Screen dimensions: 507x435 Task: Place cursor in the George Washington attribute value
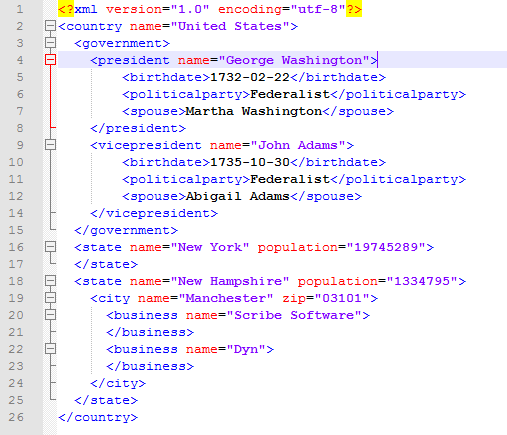click(x=294, y=60)
